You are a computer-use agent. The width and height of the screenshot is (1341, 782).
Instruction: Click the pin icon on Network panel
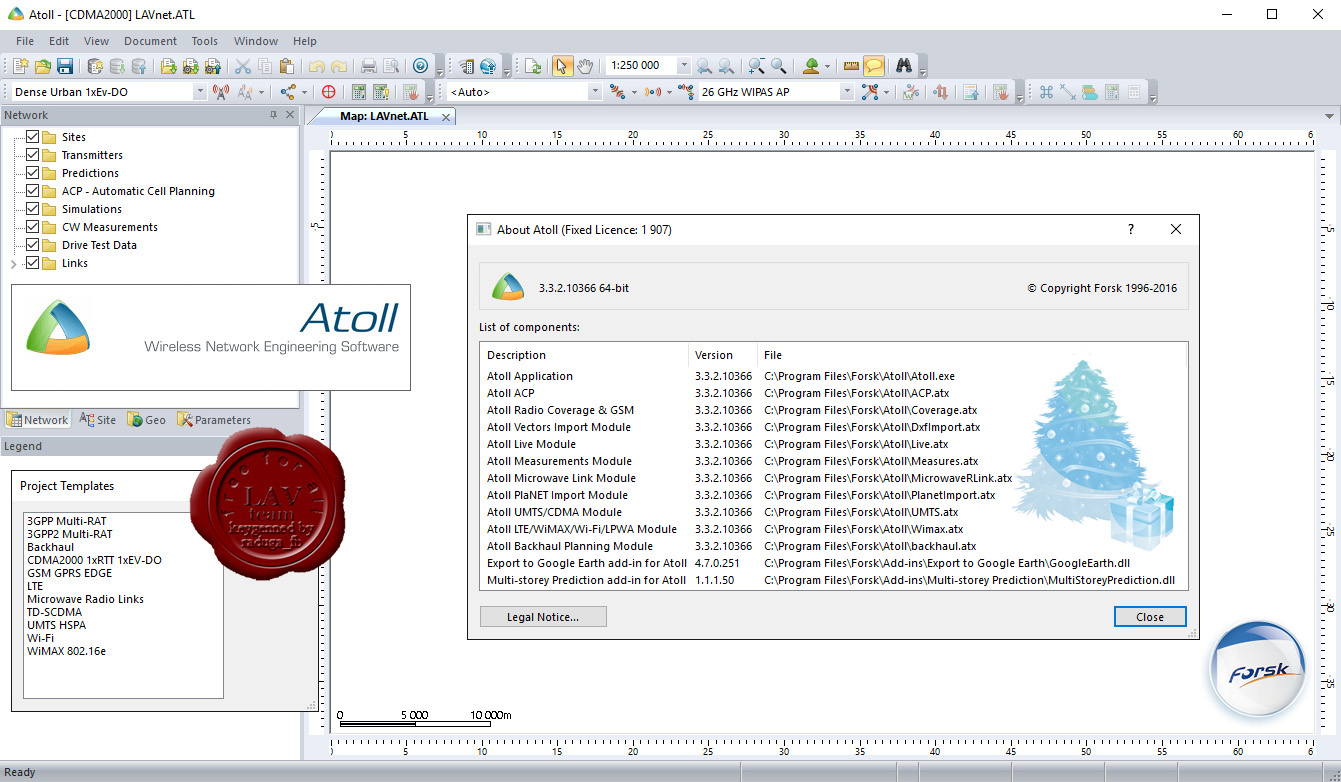pyautogui.click(x=274, y=115)
